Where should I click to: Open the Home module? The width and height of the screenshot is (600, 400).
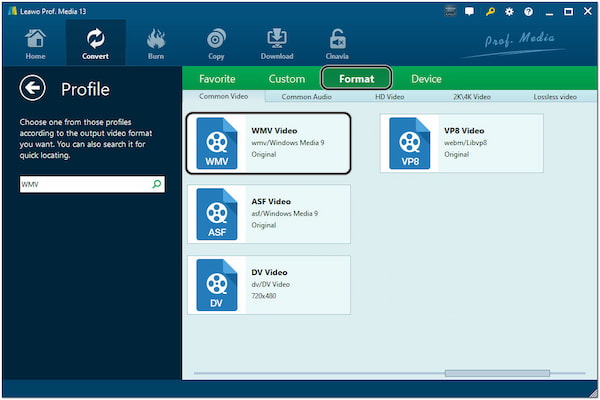(x=35, y=43)
